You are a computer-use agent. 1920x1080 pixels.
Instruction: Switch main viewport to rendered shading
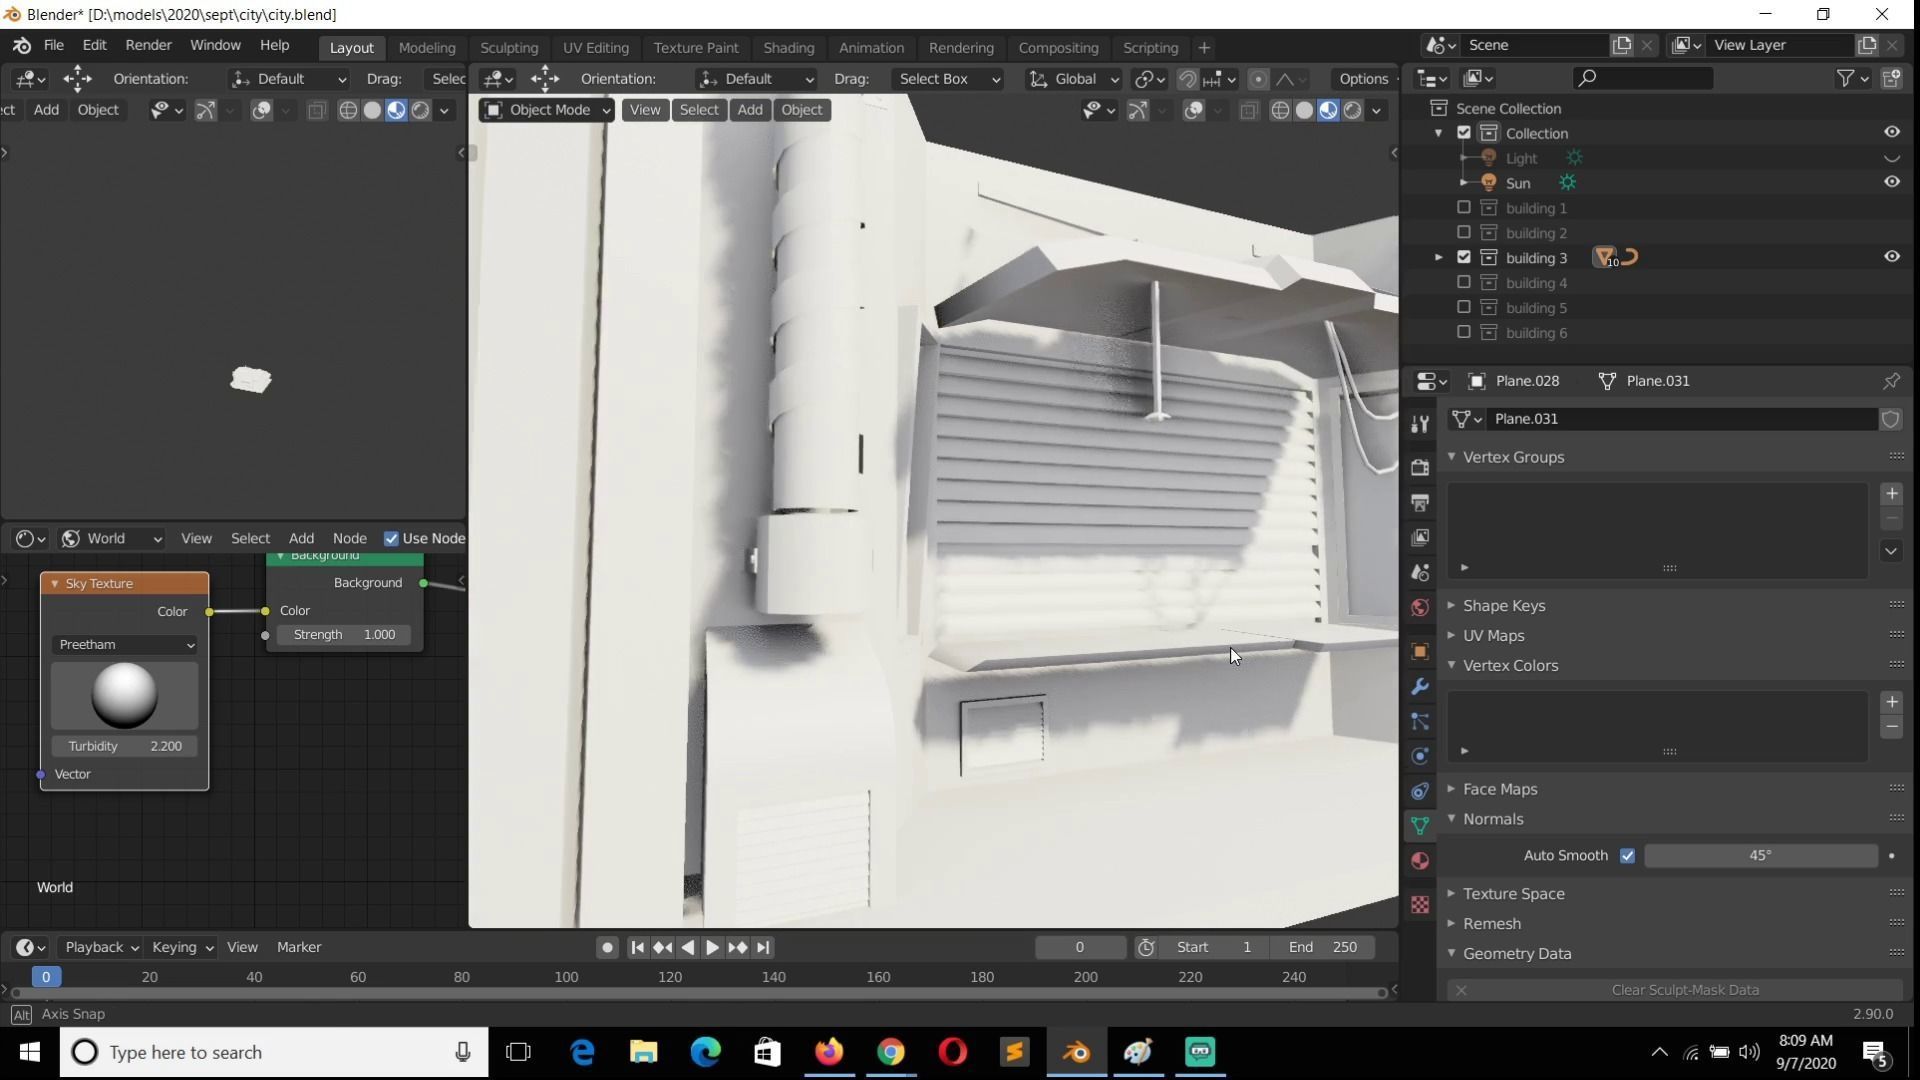click(x=1353, y=111)
